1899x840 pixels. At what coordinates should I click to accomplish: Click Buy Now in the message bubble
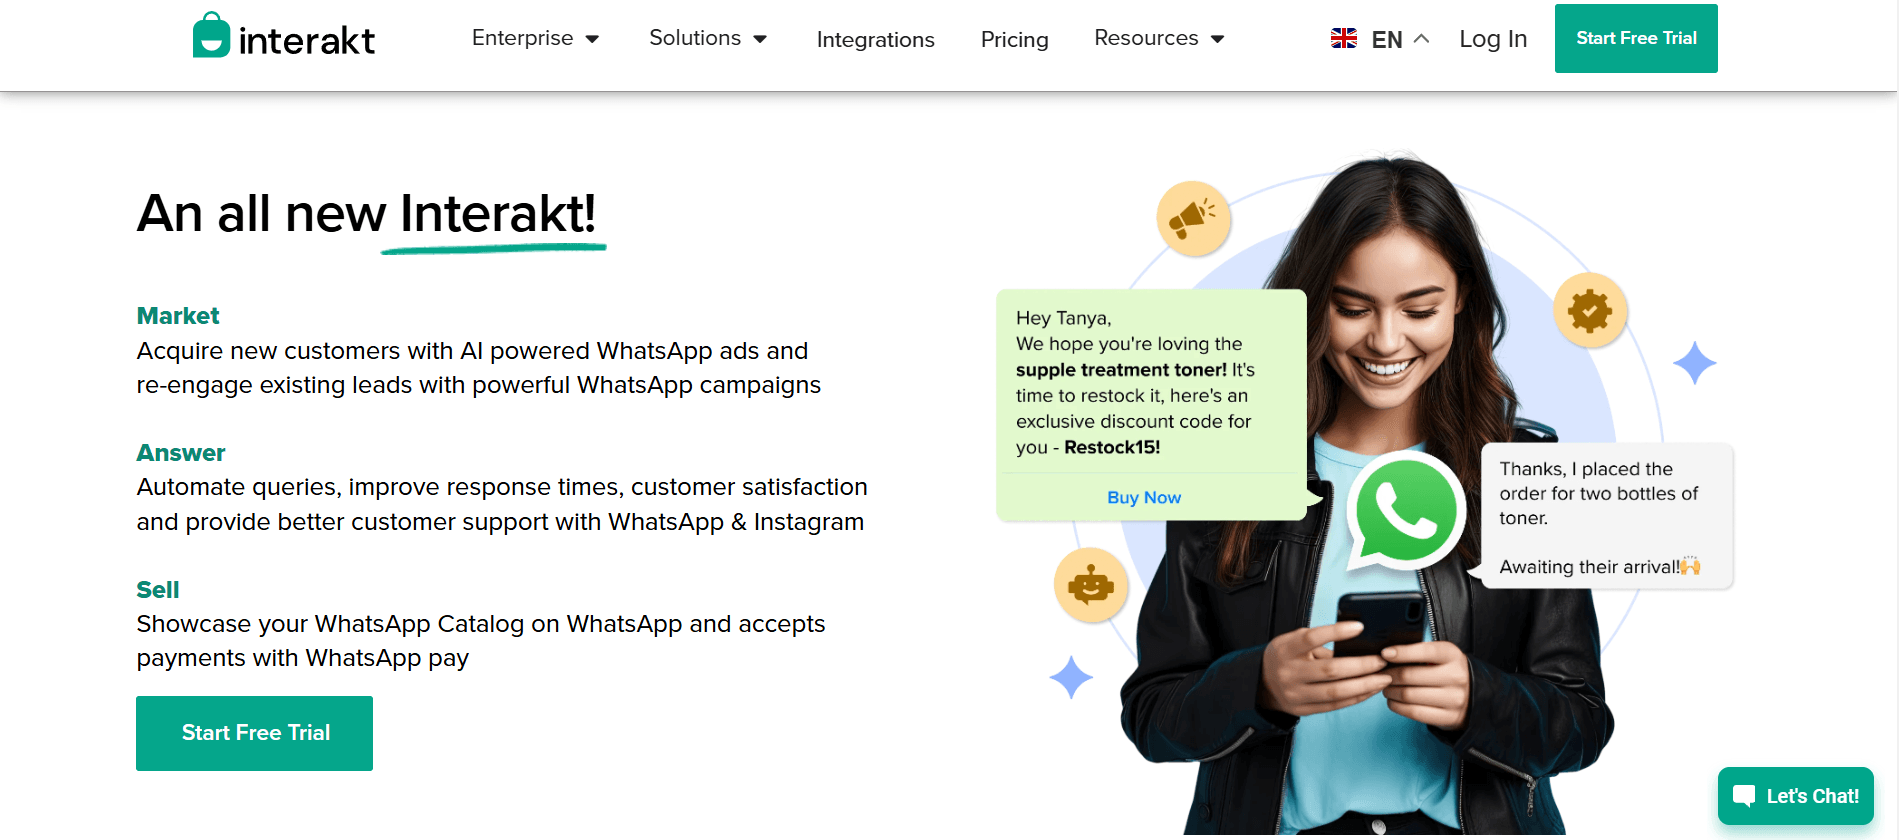coord(1144,497)
